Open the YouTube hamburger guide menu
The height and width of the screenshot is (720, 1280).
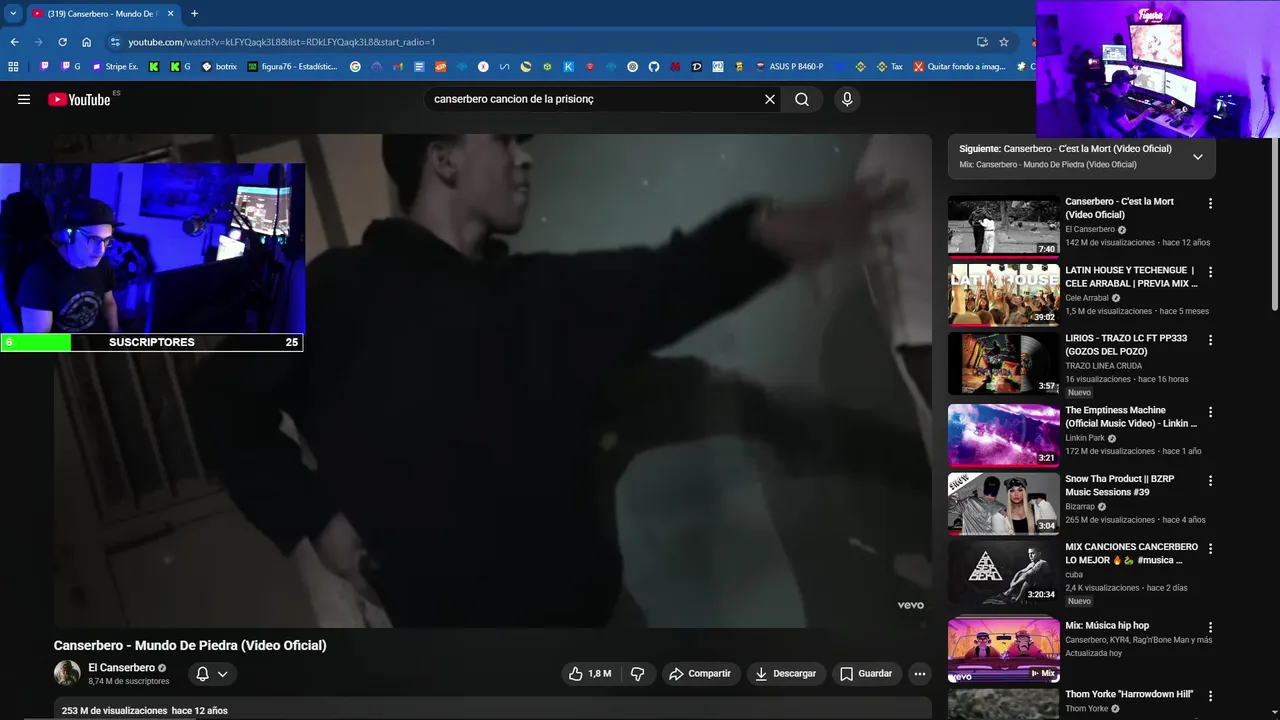[x=24, y=99]
